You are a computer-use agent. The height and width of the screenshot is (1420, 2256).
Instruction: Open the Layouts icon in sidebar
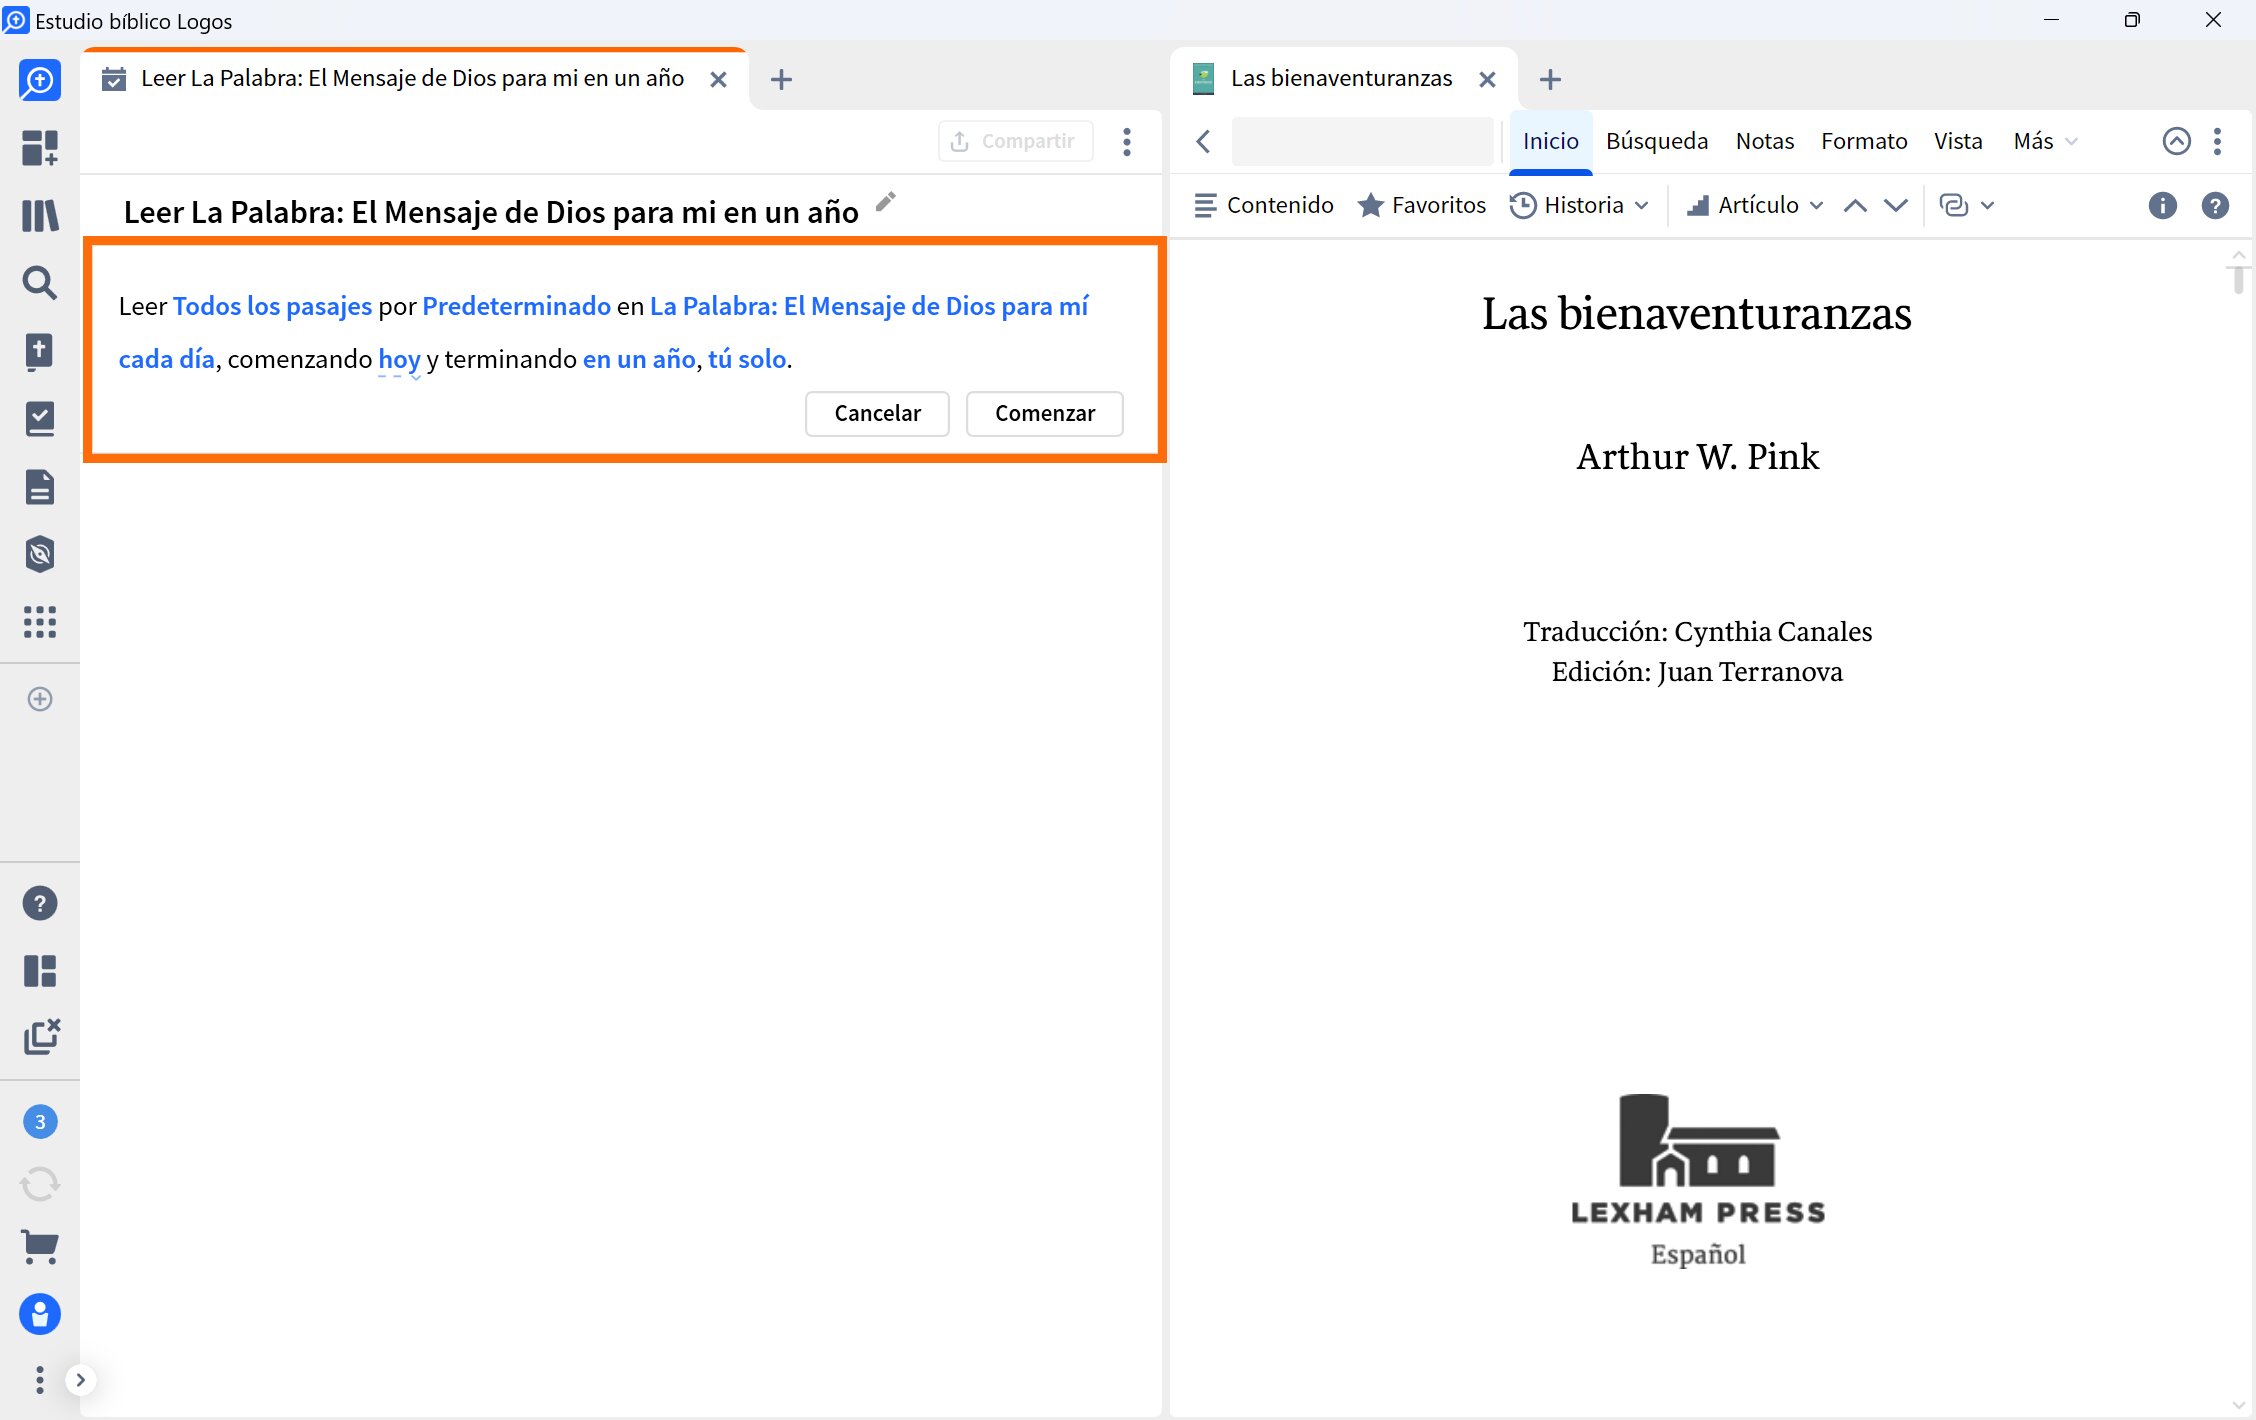(x=40, y=971)
